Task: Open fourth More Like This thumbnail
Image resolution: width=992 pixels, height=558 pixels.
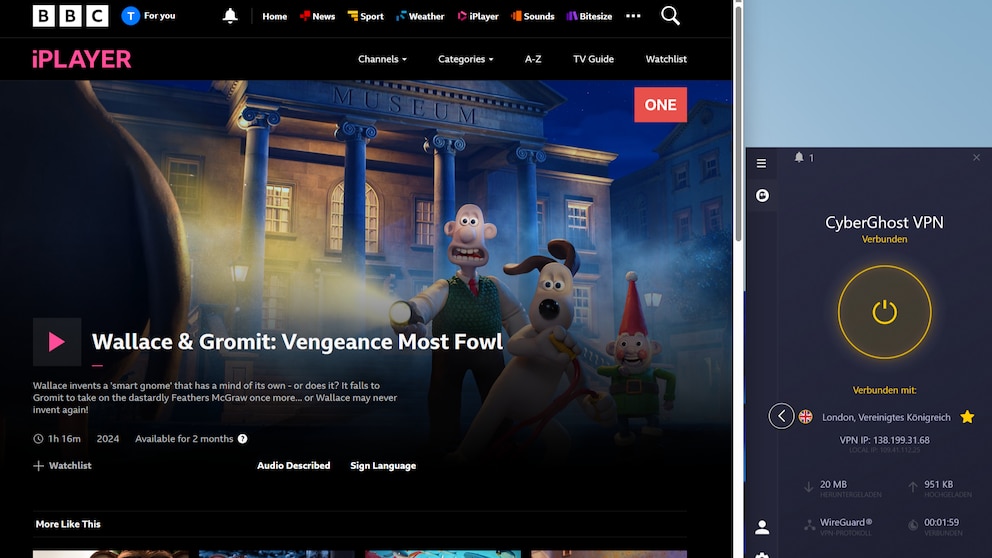Action: tap(609, 554)
